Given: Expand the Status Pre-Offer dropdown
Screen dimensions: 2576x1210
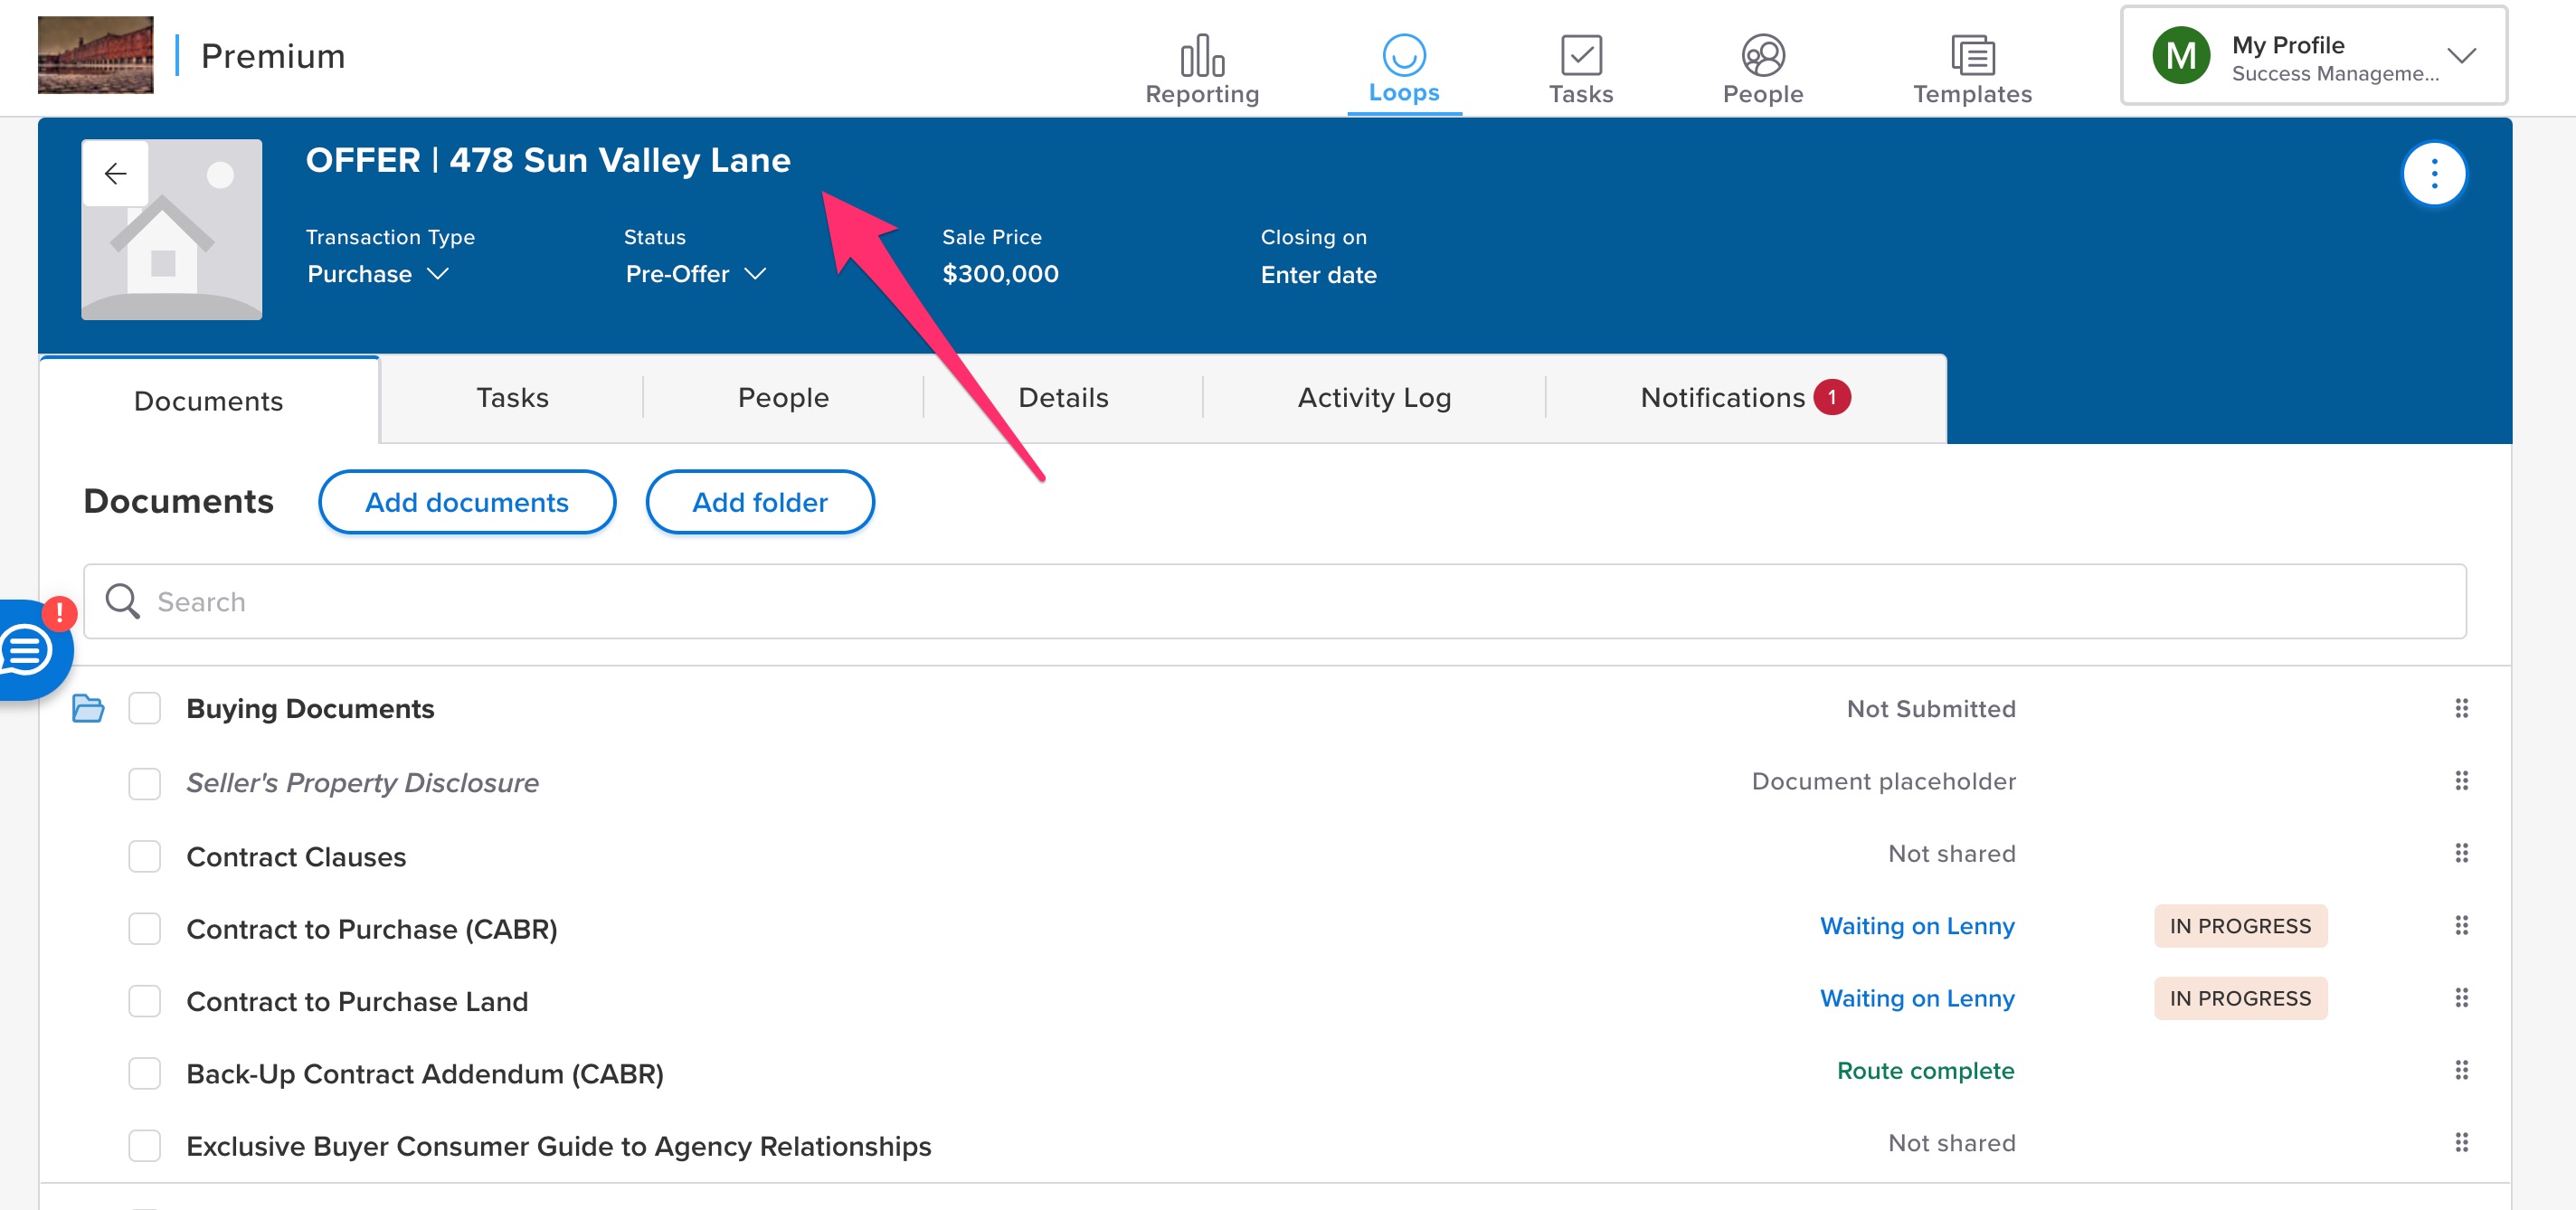Looking at the screenshot, I should (696, 273).
